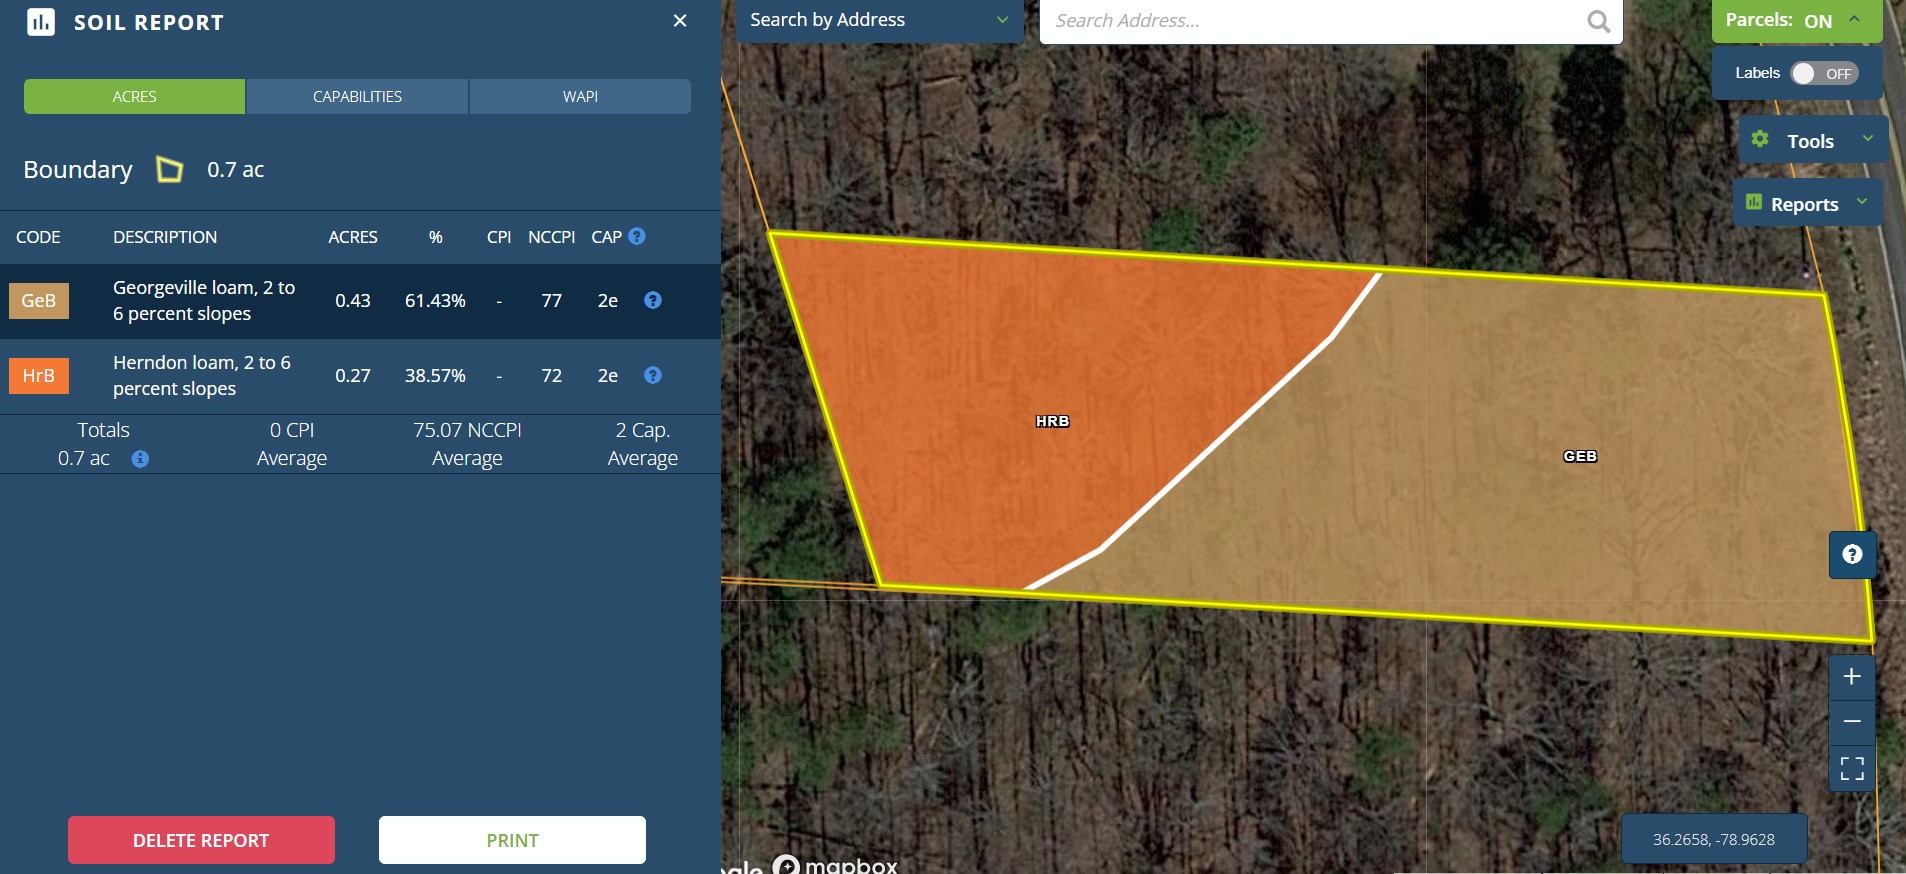Zoom in on the map
The image size is (1906, 874).
(1851, 677)
